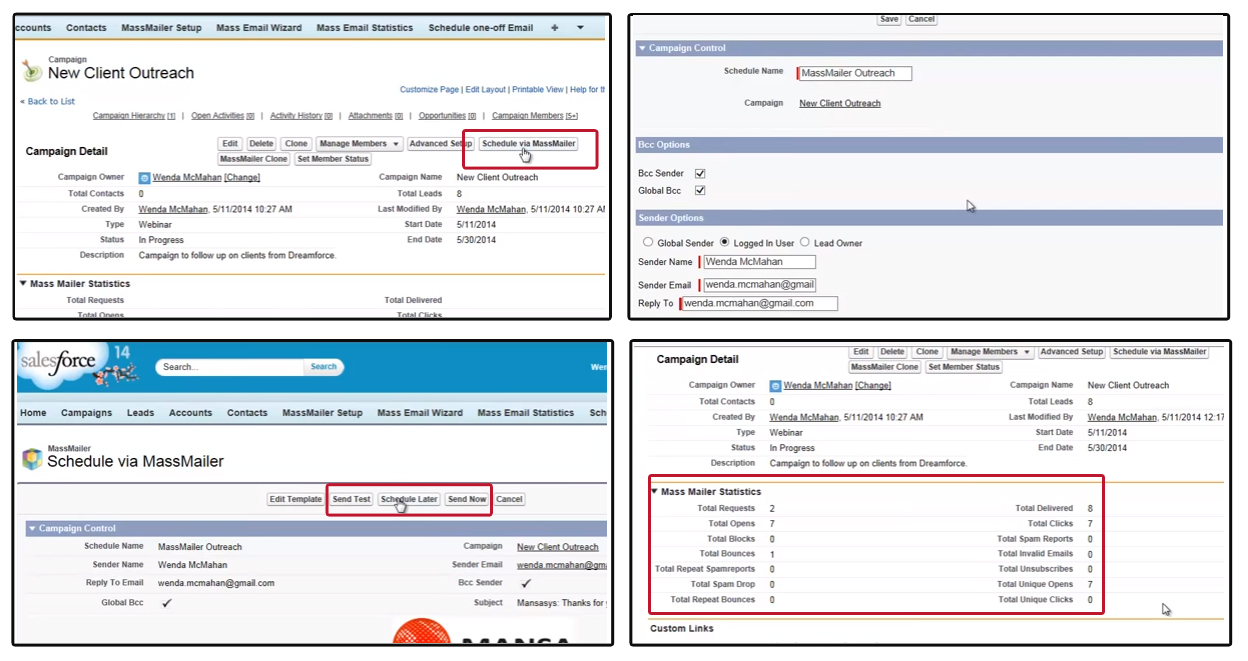Click the MassMailer cube icon beside the page title
The image size is (1248, 661).
pos(32,458)
